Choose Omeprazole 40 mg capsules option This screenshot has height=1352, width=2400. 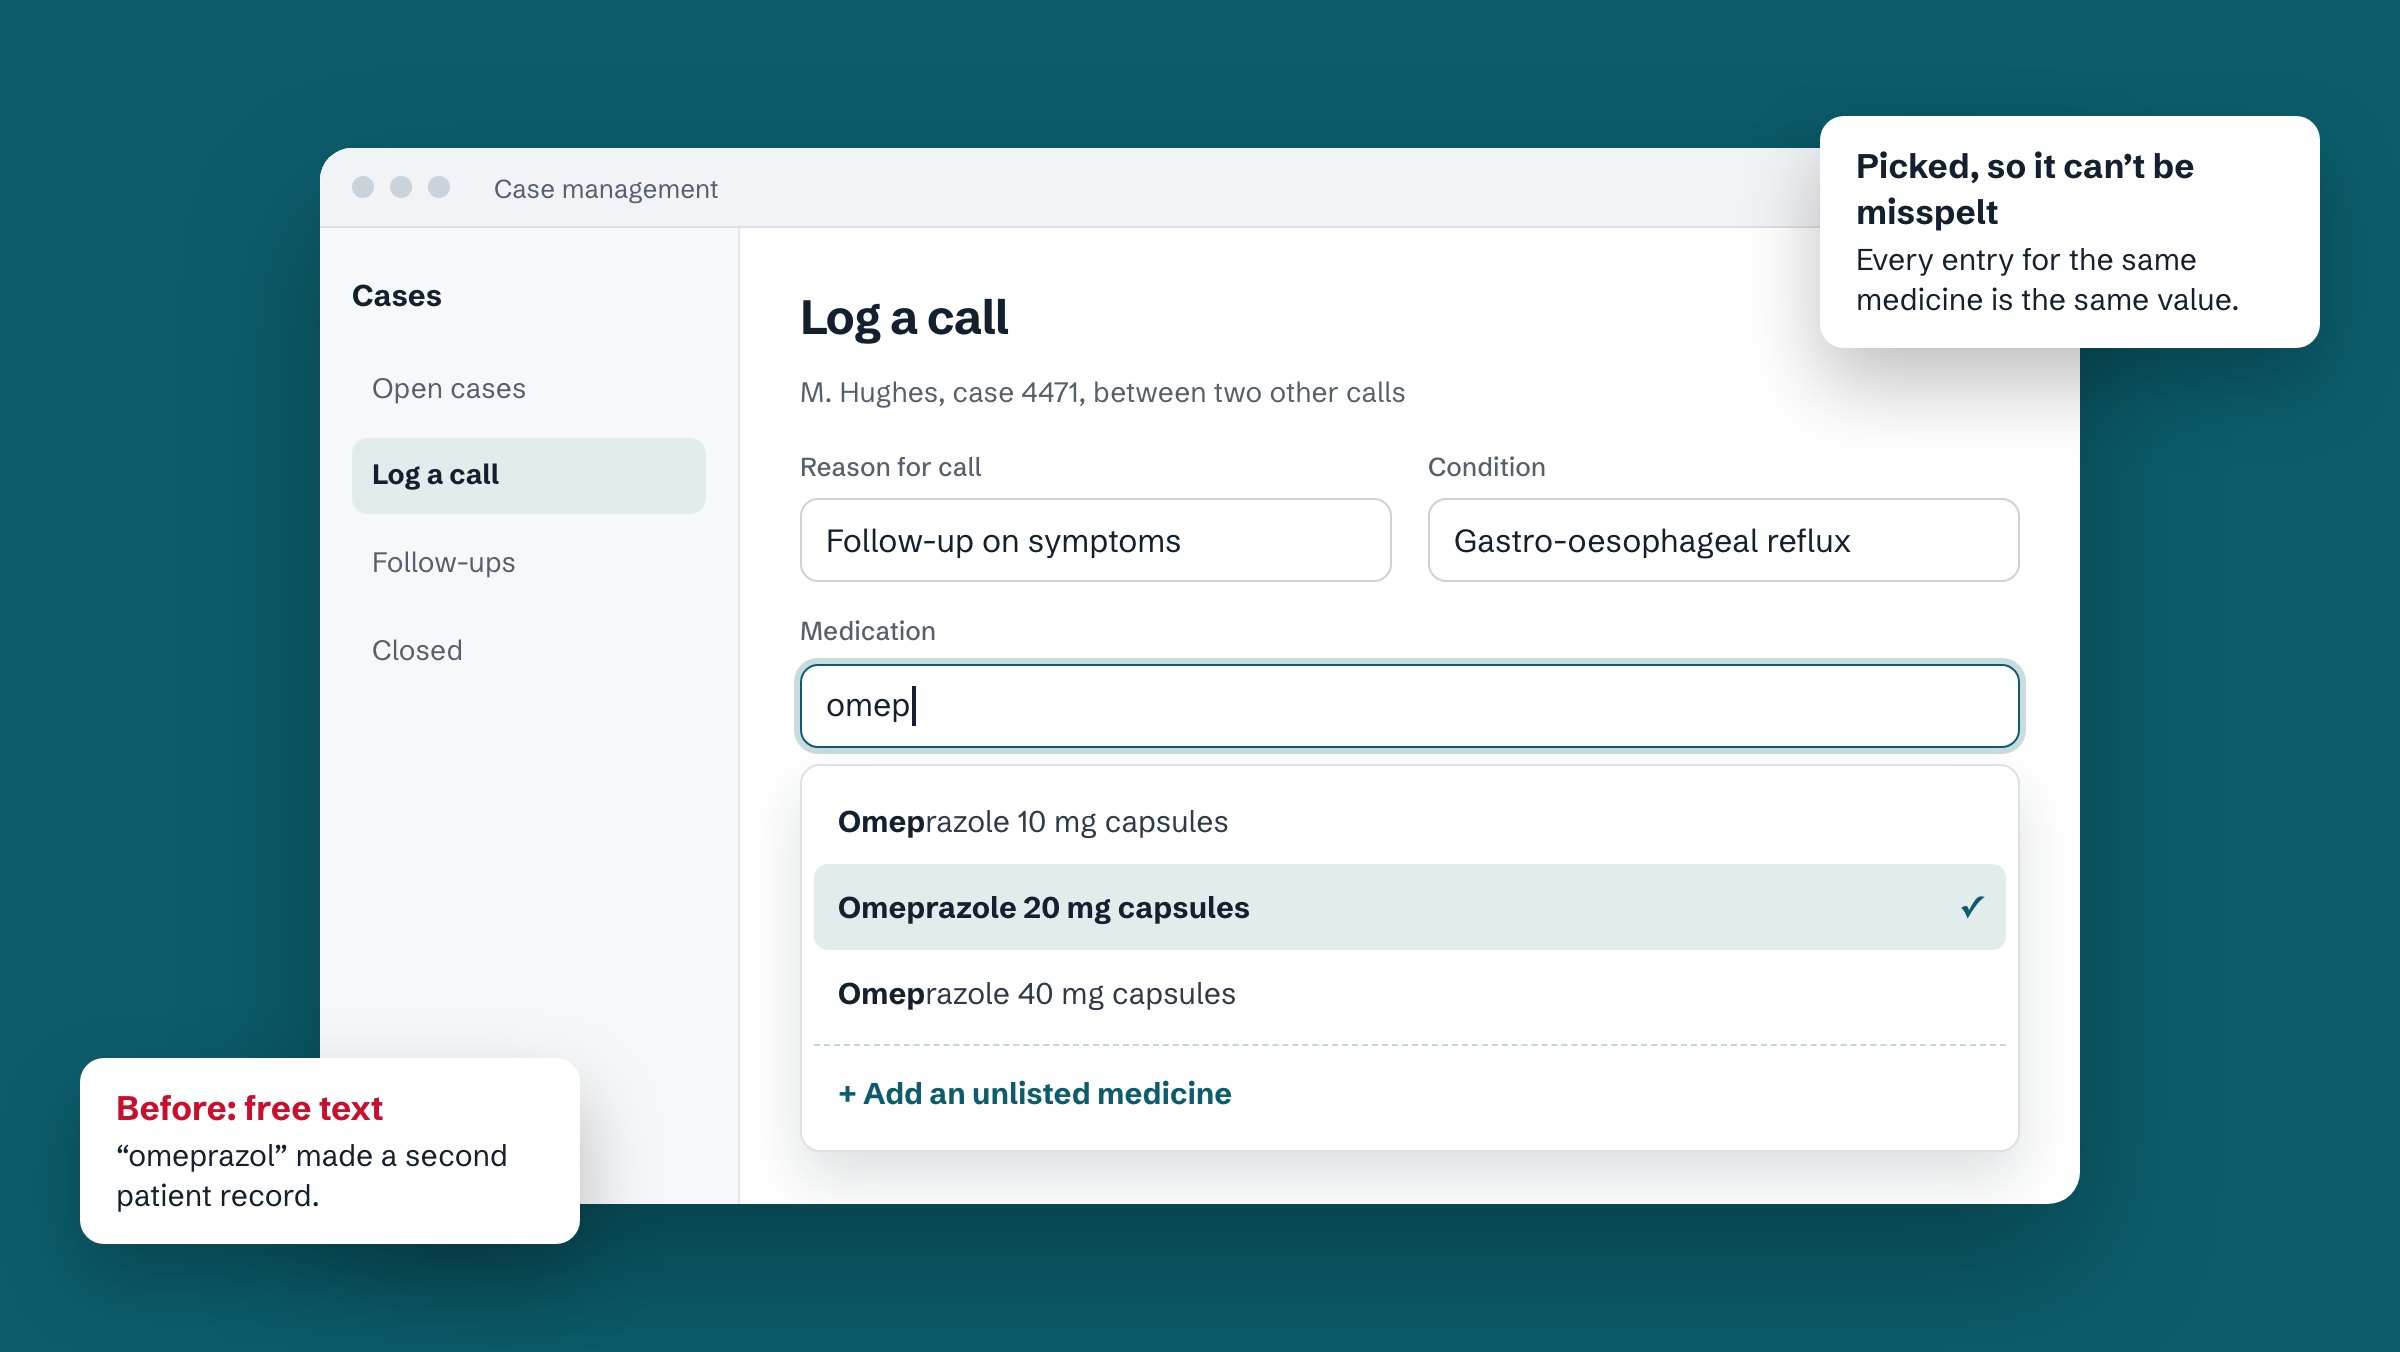point(1409,994)
